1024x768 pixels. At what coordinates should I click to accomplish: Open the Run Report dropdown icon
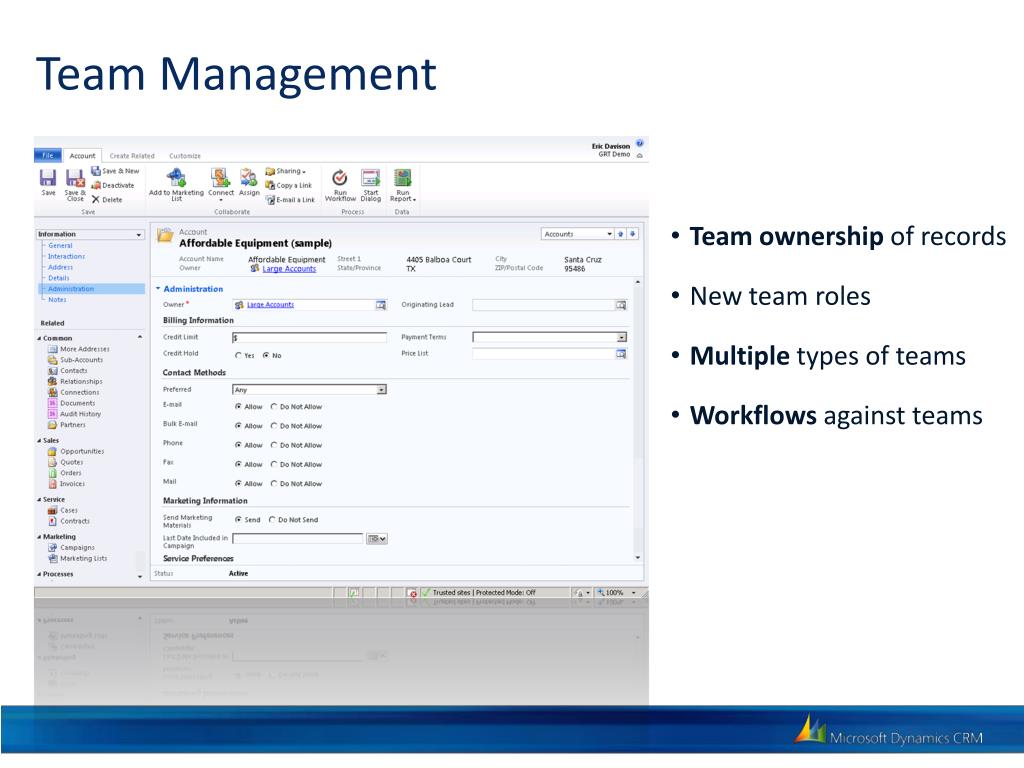point(402,178)
